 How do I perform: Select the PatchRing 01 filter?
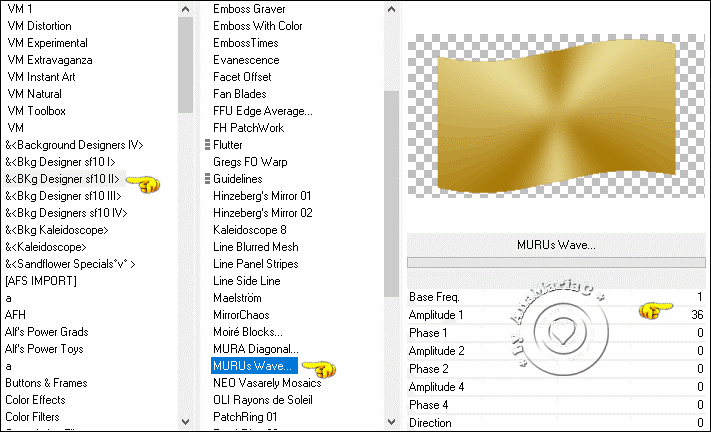pyautogui.click(x=245, y=417)
